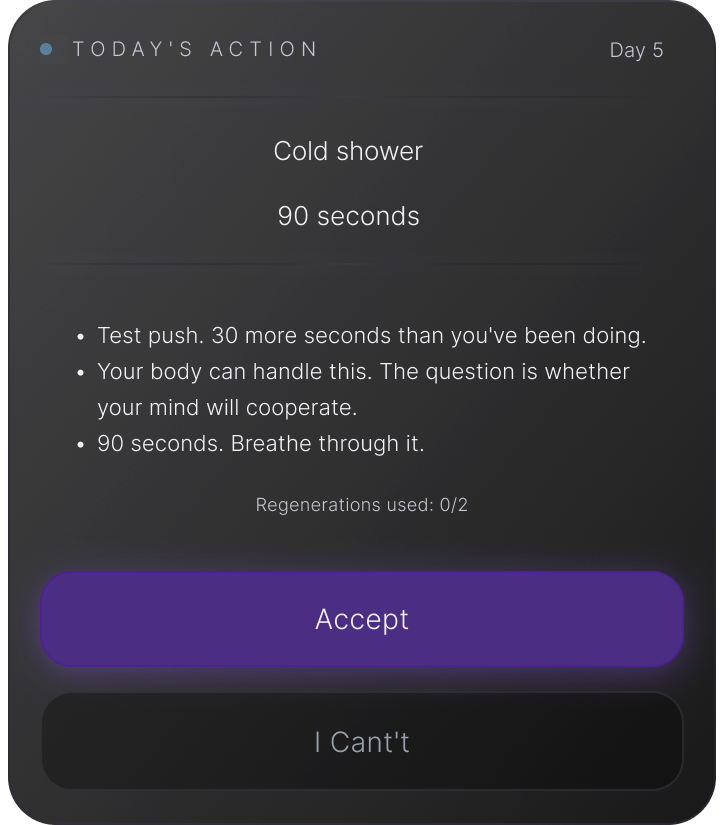Click the bullet marker beside Your body
This screenshot has height=825, width=724.
[80, 372]
